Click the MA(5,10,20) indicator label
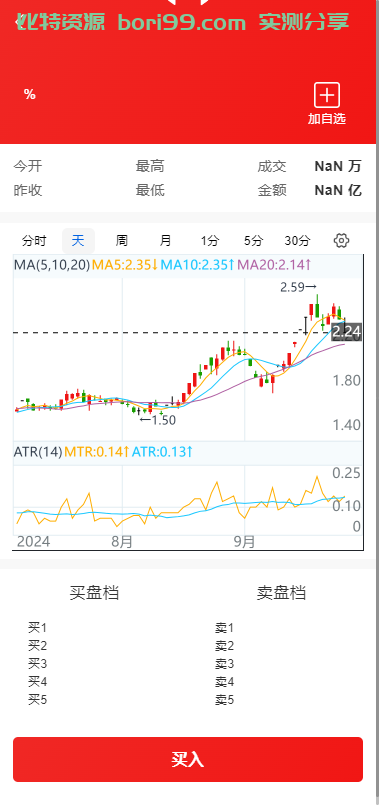The image size is (379, 805). [52, 265]
